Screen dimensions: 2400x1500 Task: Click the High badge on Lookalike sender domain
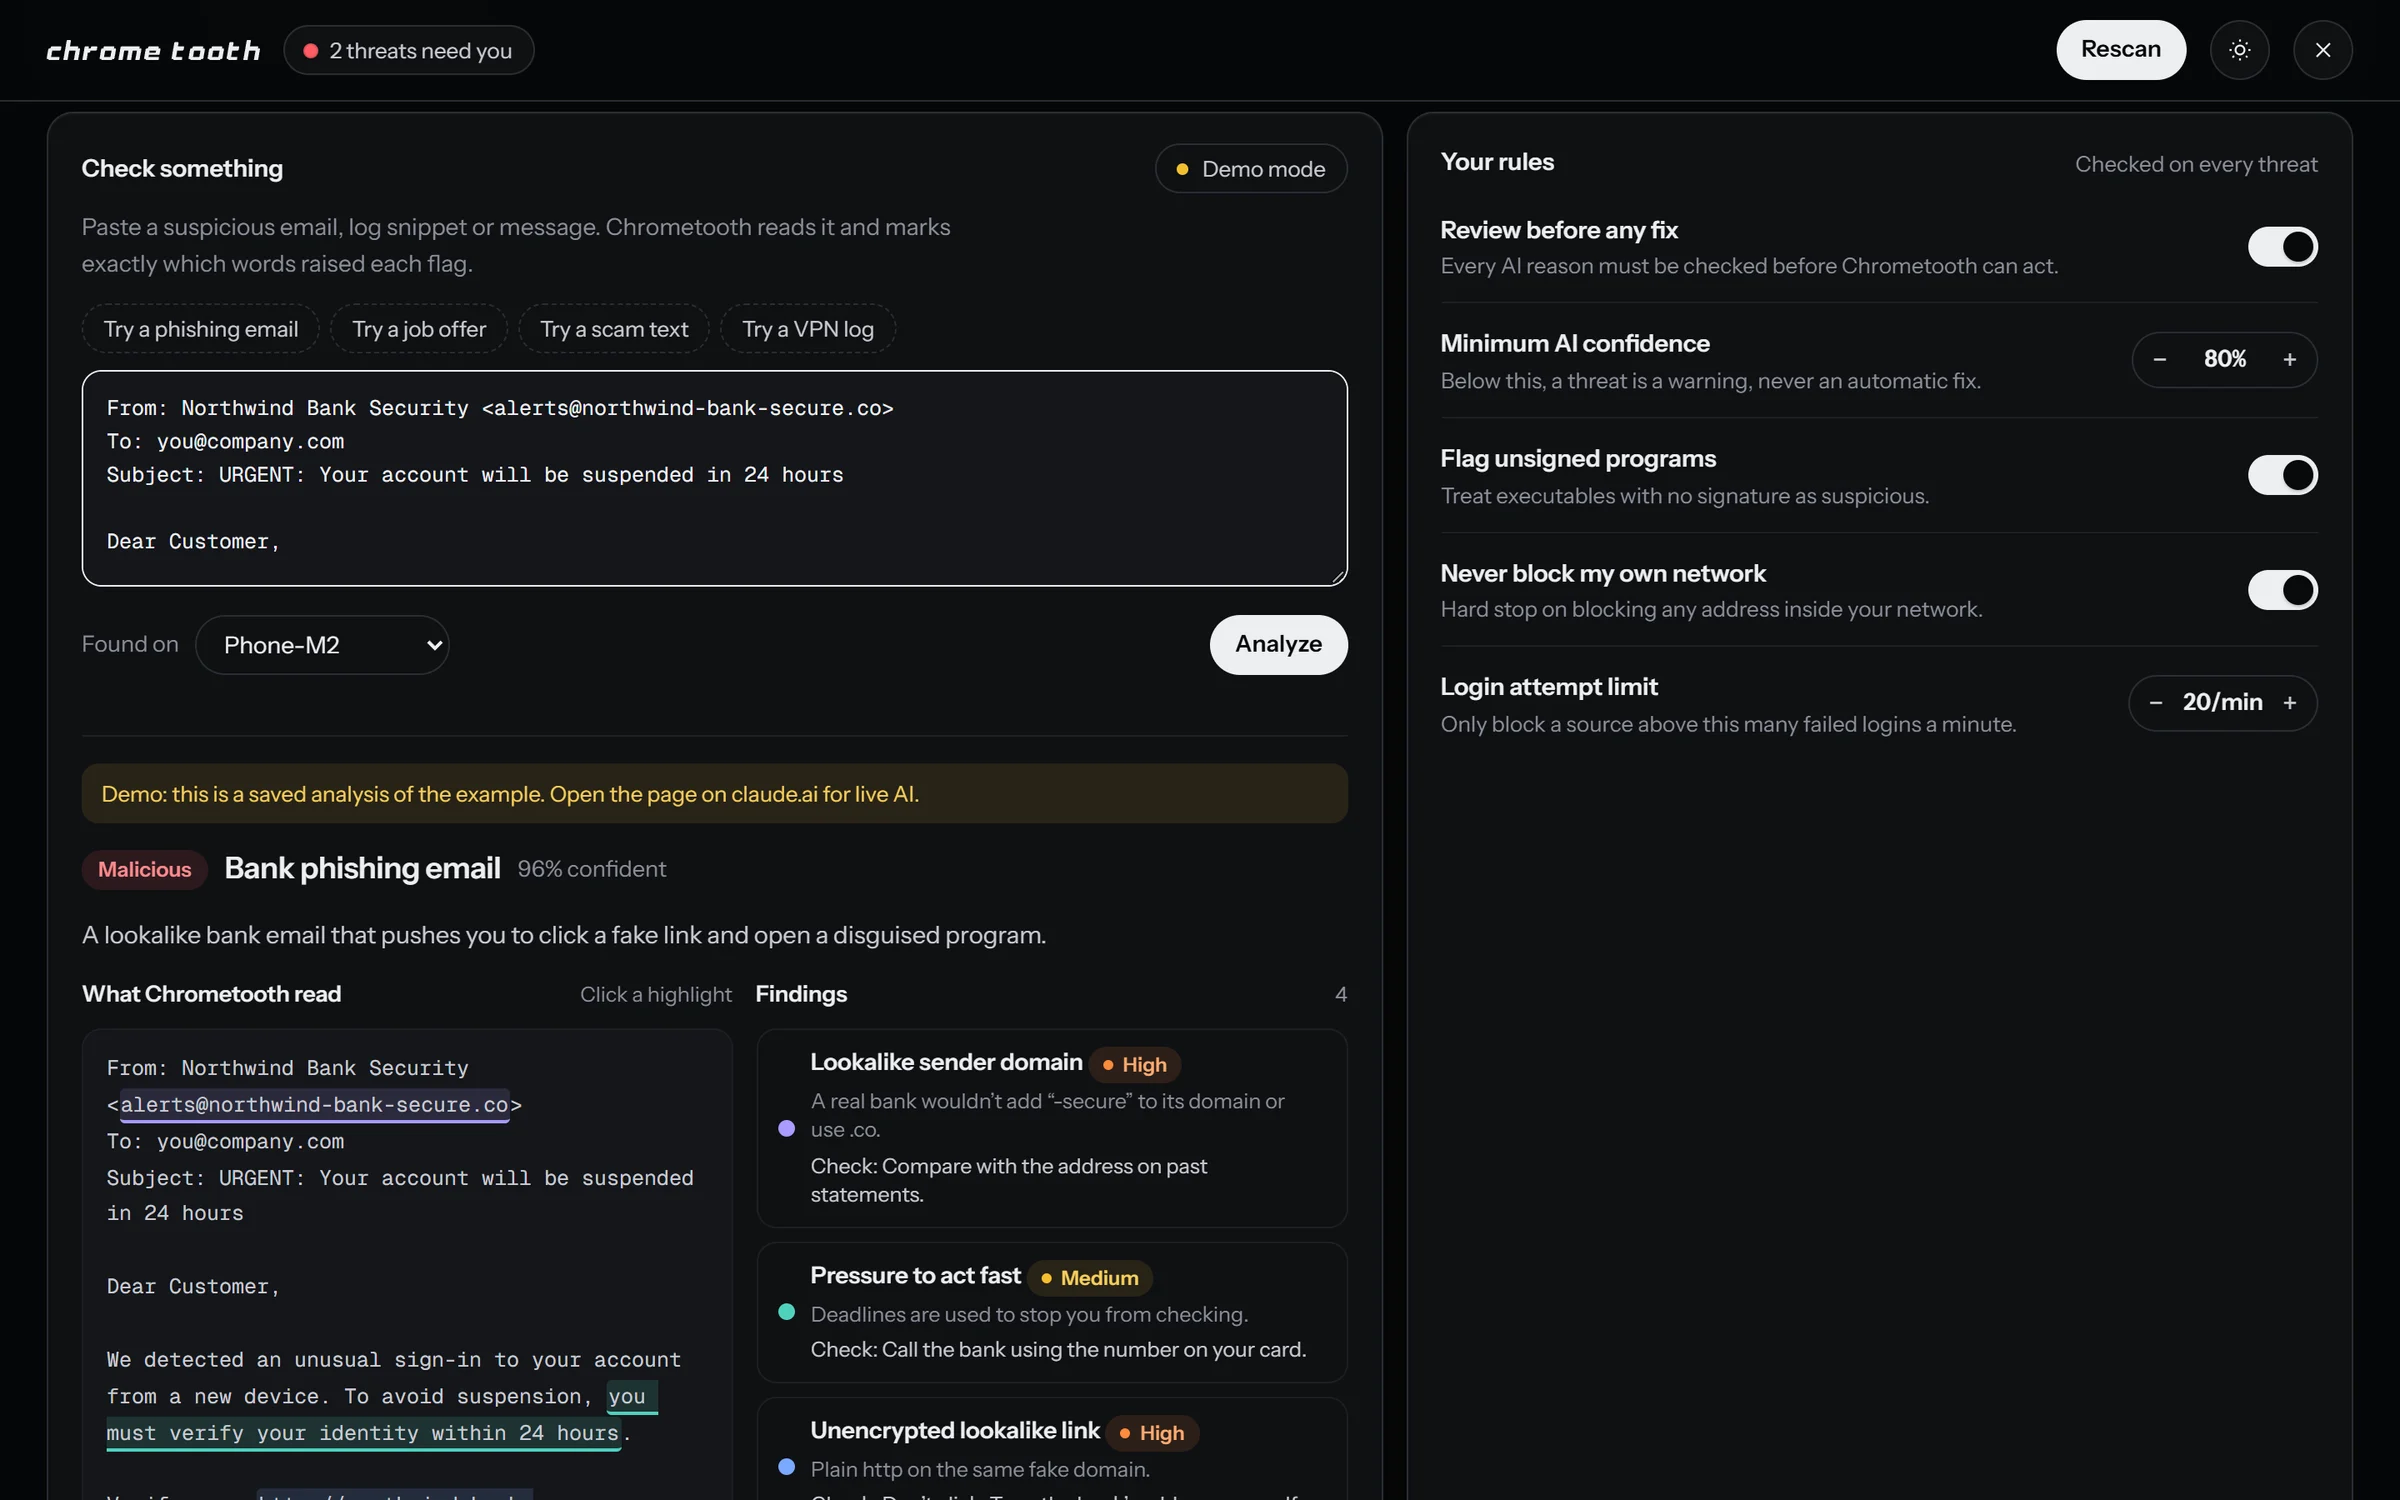pos(1135,1065)
